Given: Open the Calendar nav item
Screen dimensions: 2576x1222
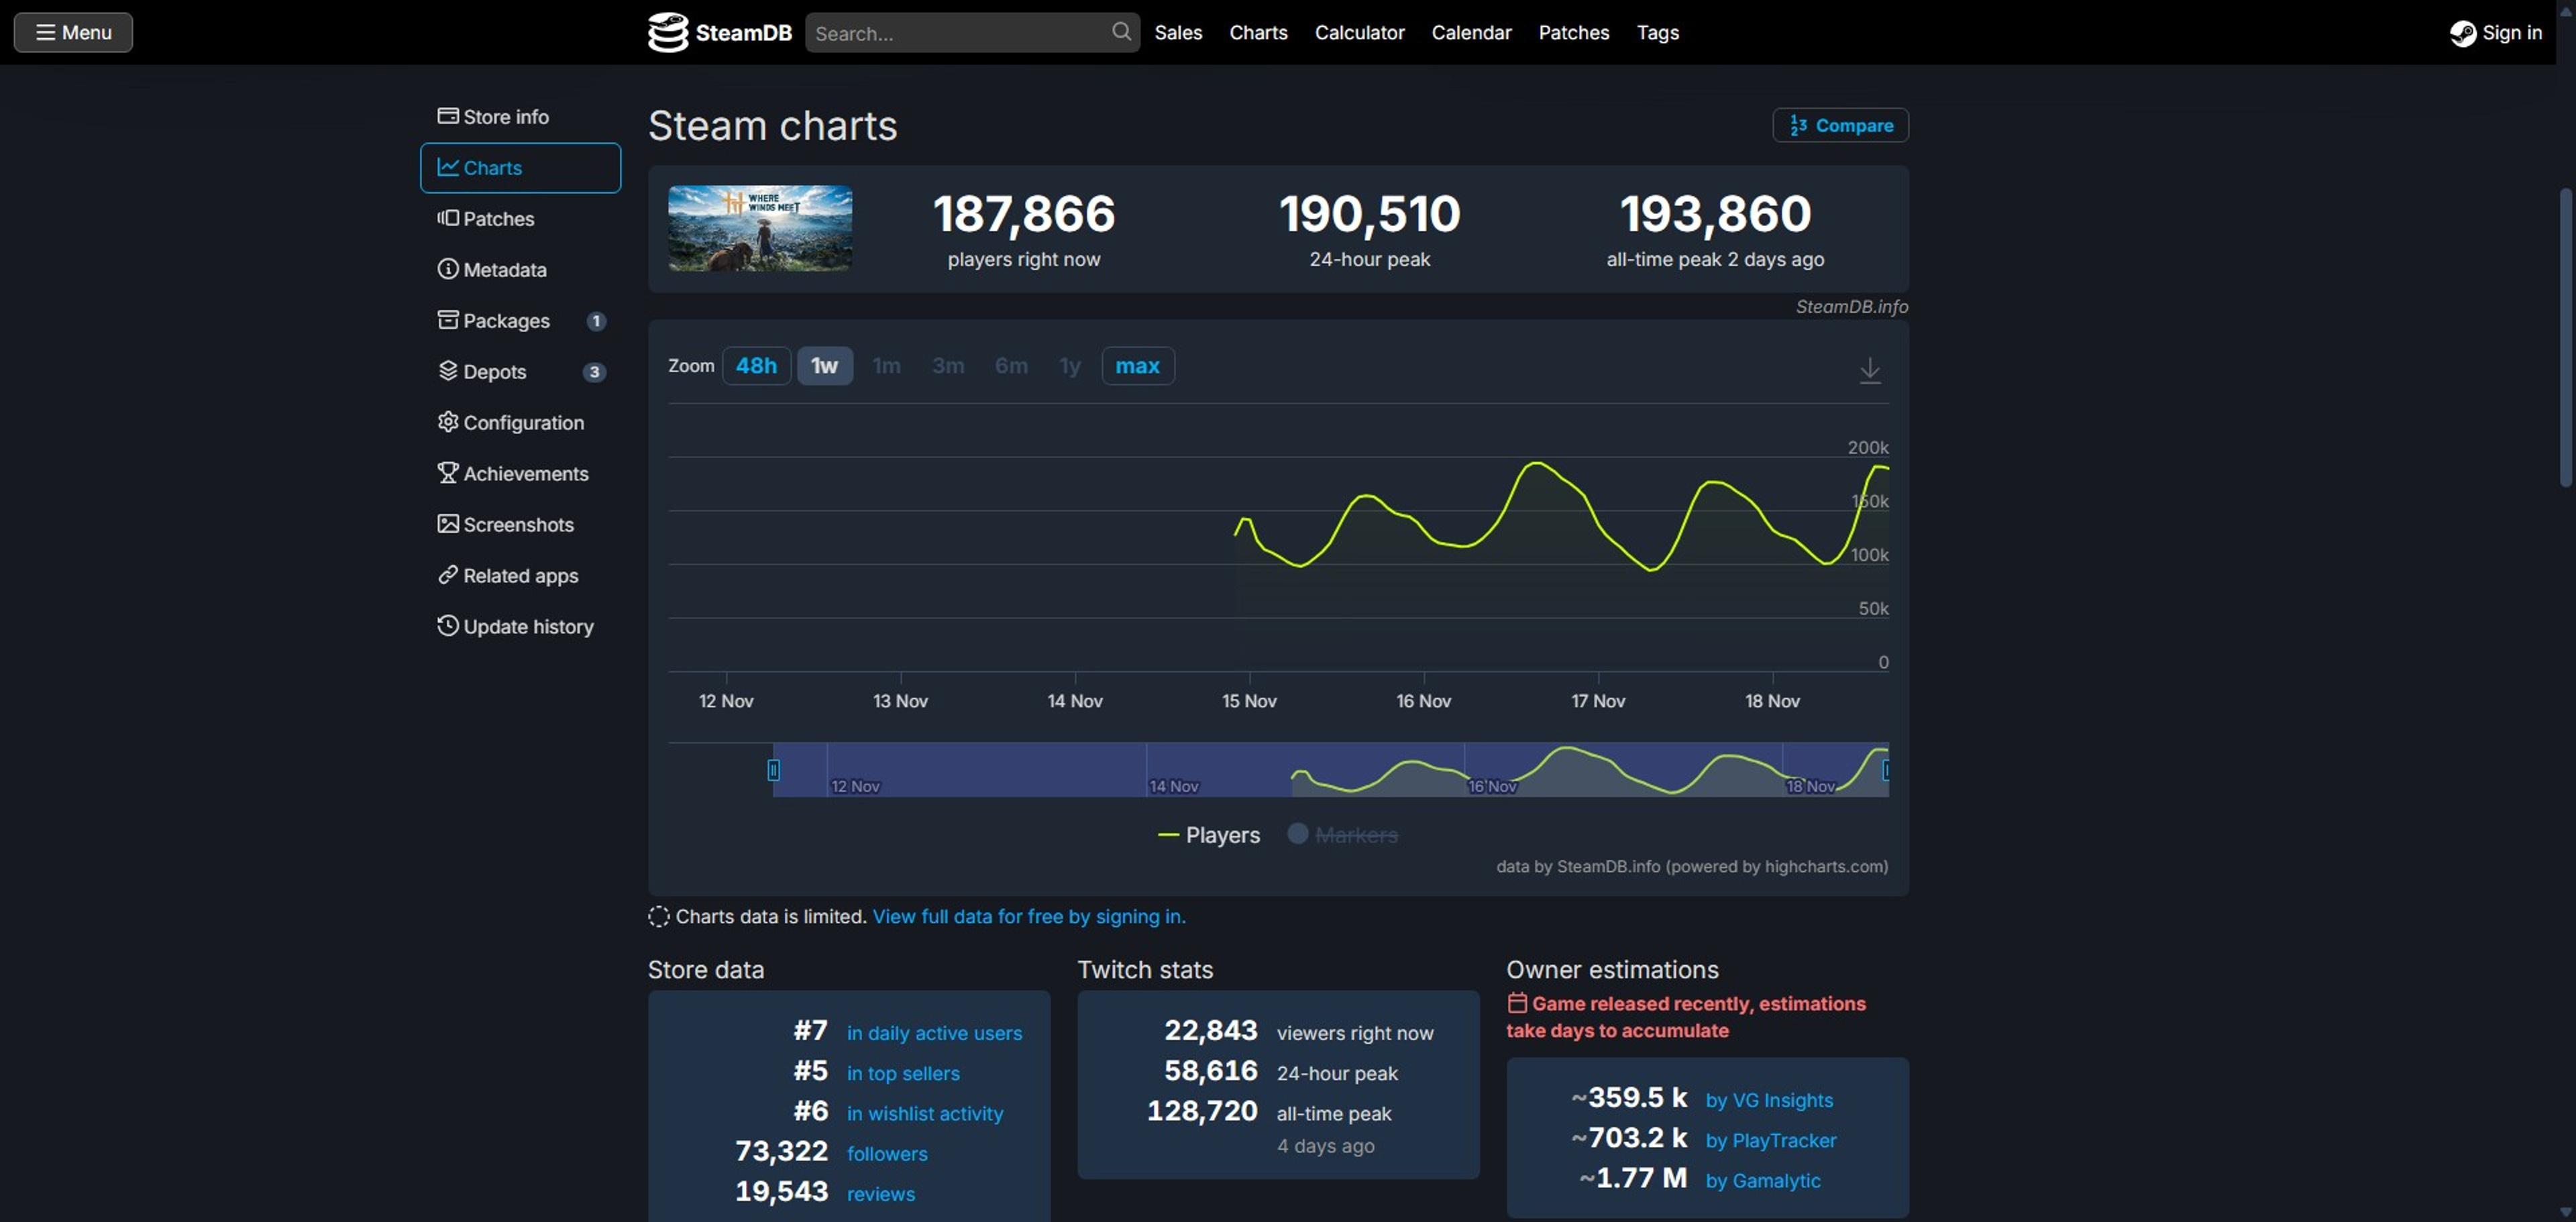Looking at the screenshot, I should point(1471,32).
